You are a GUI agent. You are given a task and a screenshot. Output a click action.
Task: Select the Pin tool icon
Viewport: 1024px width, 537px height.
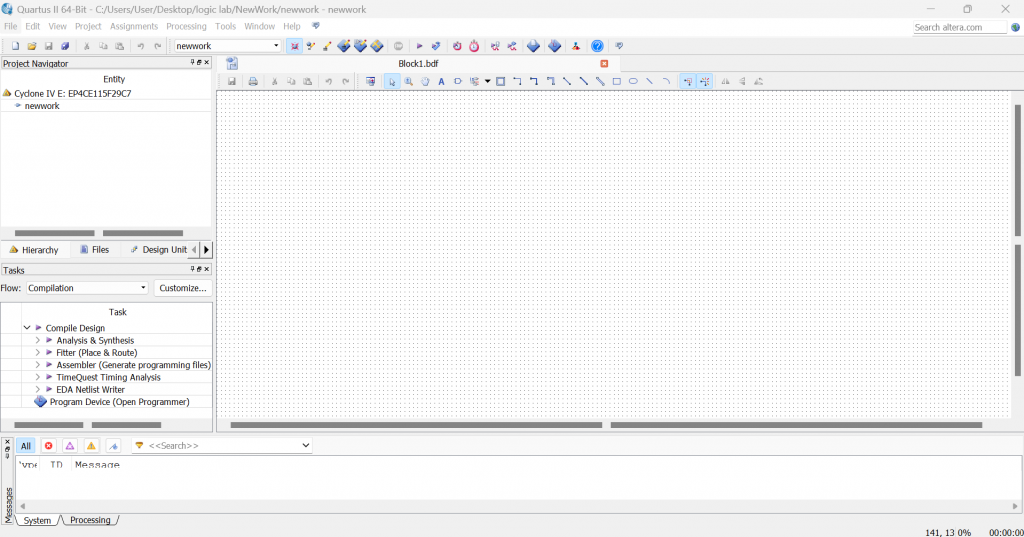coord(475,82)
